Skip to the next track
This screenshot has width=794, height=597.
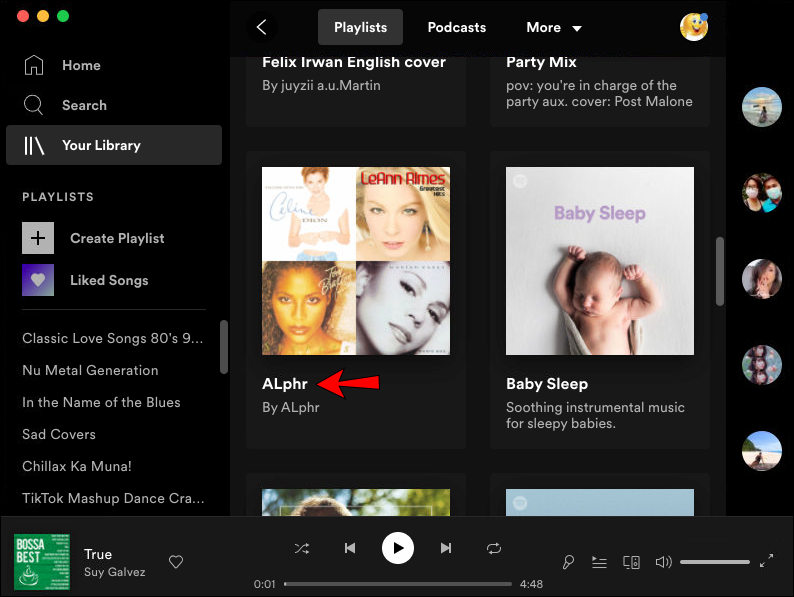(446, 548)
